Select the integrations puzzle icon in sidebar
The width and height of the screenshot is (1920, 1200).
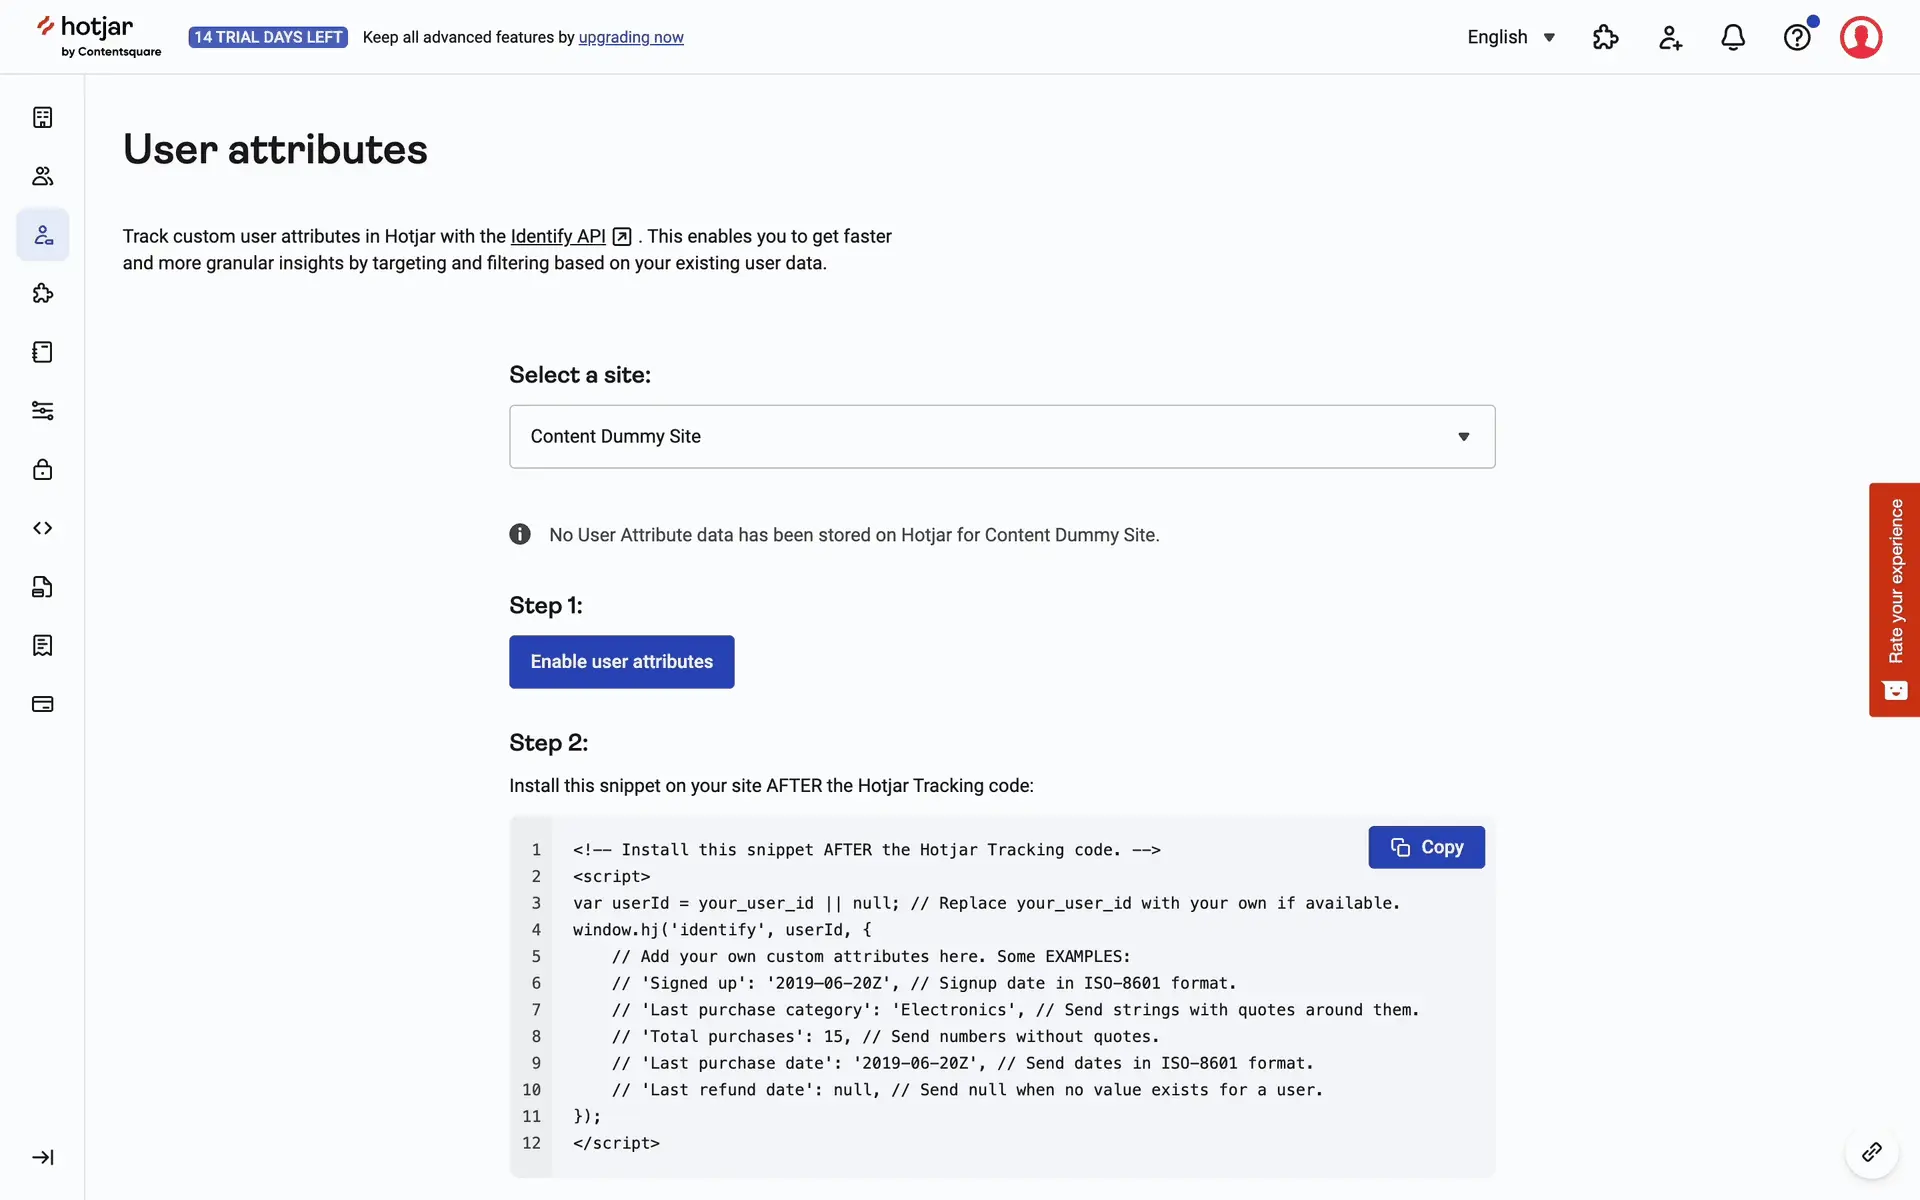point(42,293)
